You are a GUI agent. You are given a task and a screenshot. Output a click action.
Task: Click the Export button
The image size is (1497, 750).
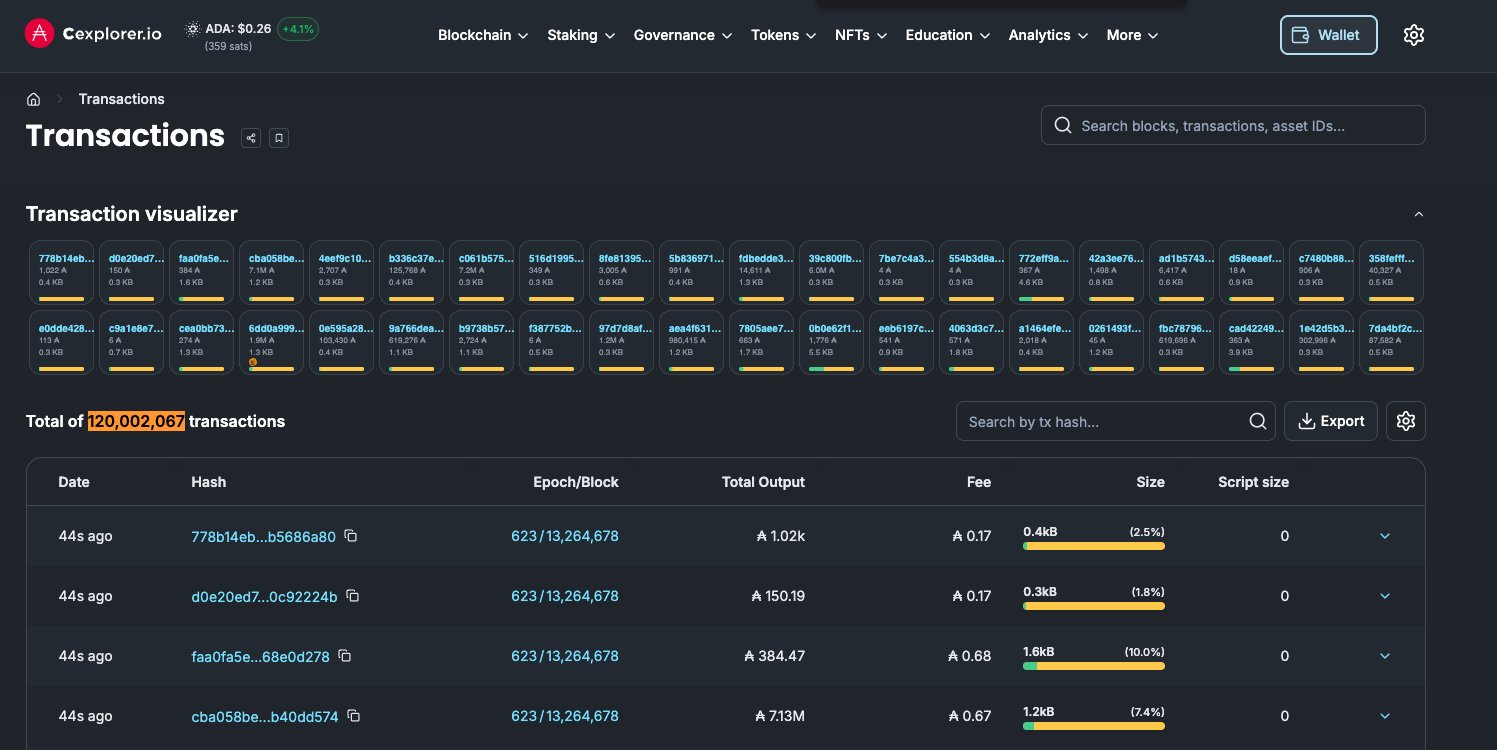click(x=1331, y=421)
